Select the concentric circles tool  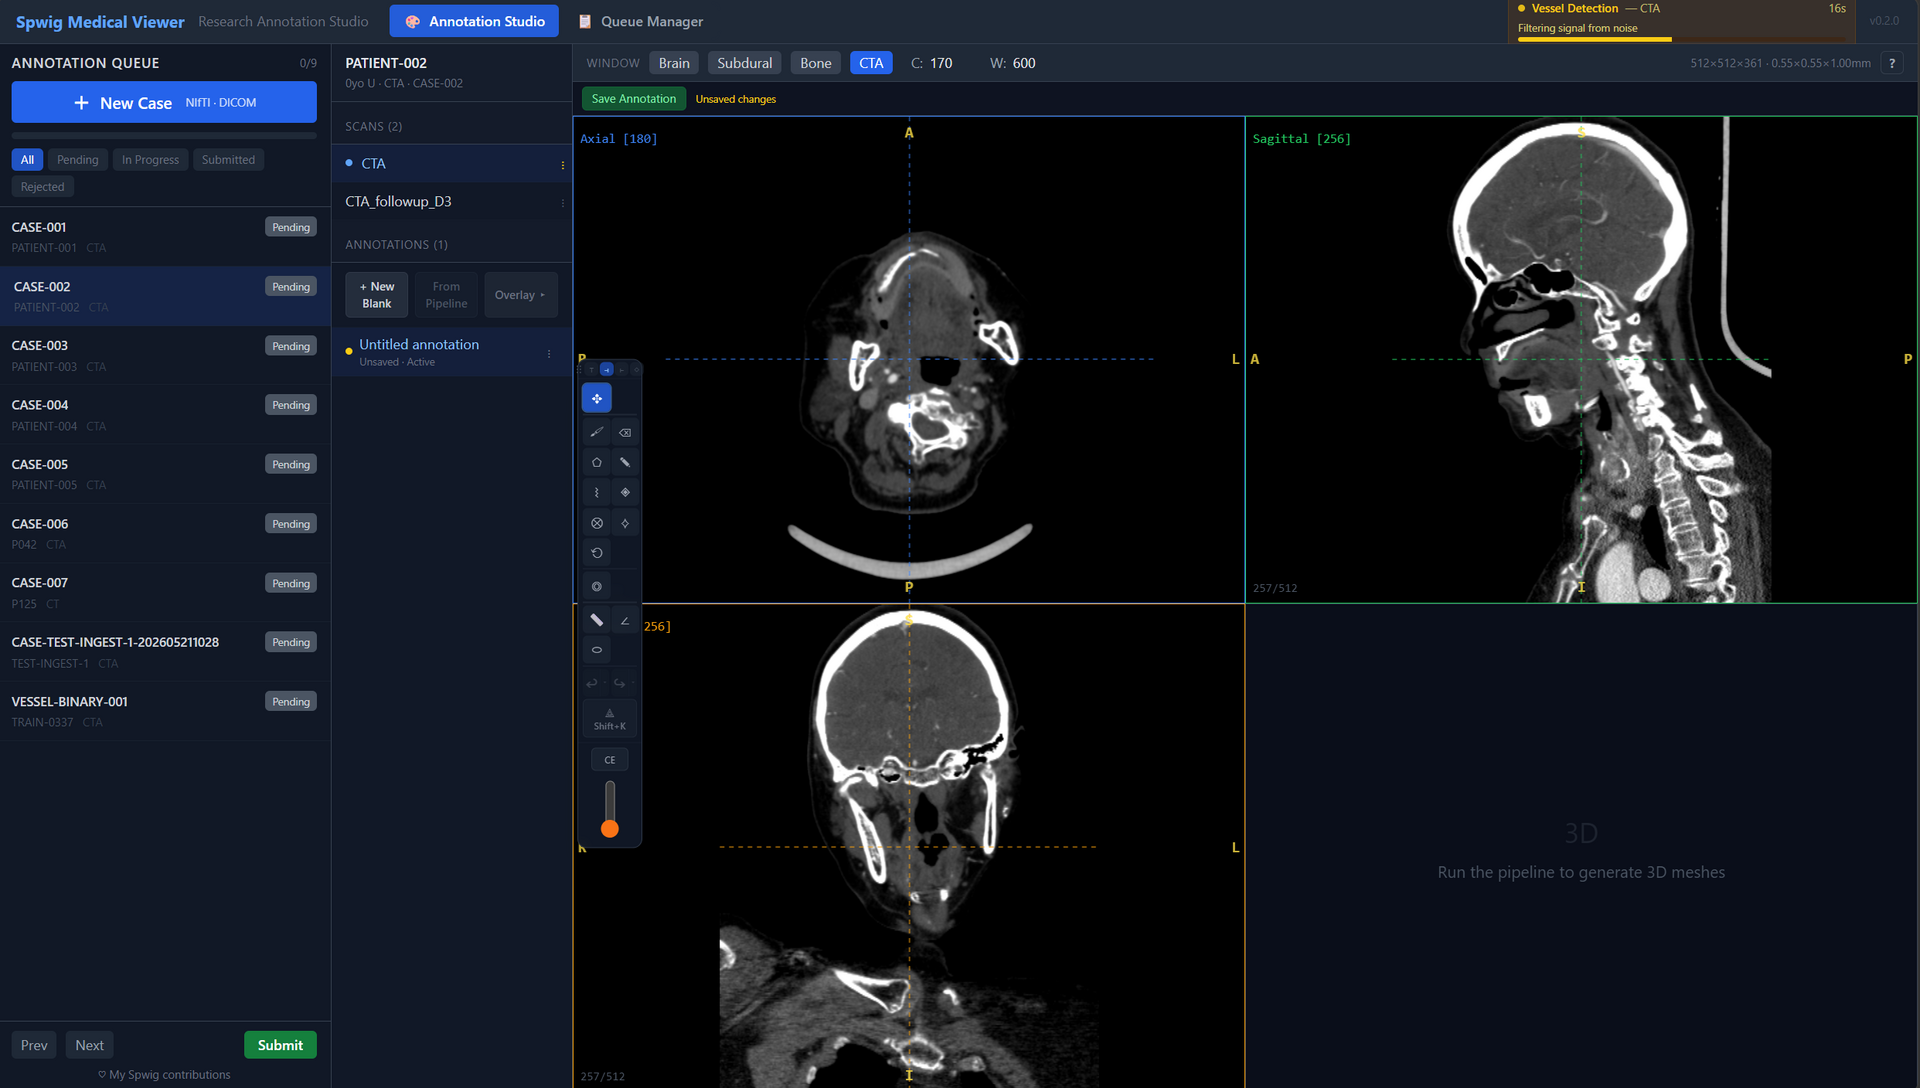point(597,586)
